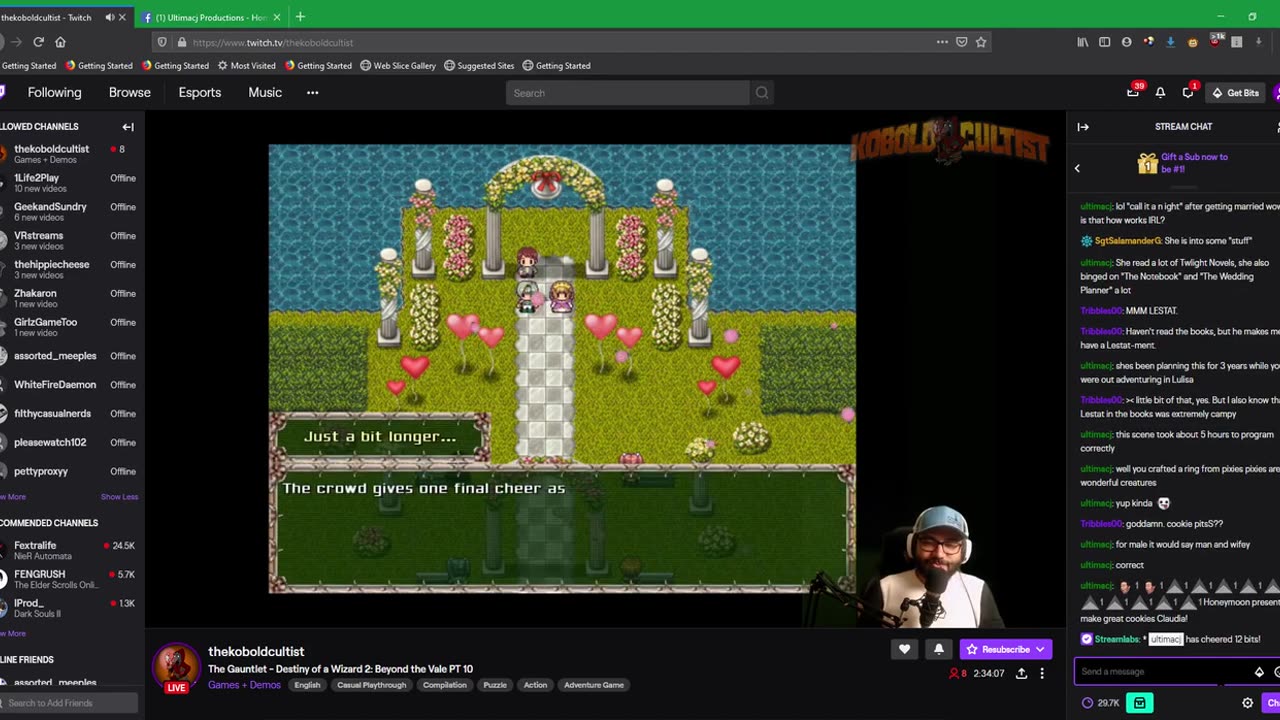
Task: Open 1Life2Play channel in sidebar
Action: (68, 183)
